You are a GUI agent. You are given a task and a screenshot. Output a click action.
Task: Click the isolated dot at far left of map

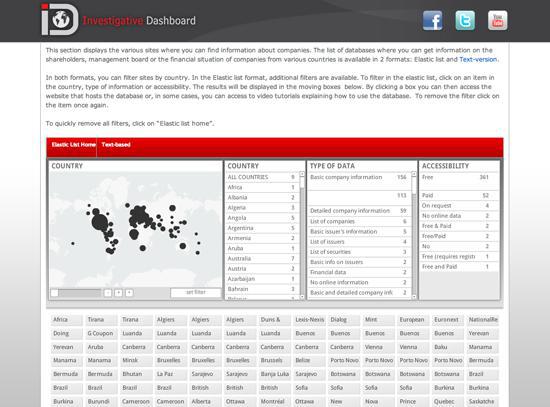click(73, 243)
